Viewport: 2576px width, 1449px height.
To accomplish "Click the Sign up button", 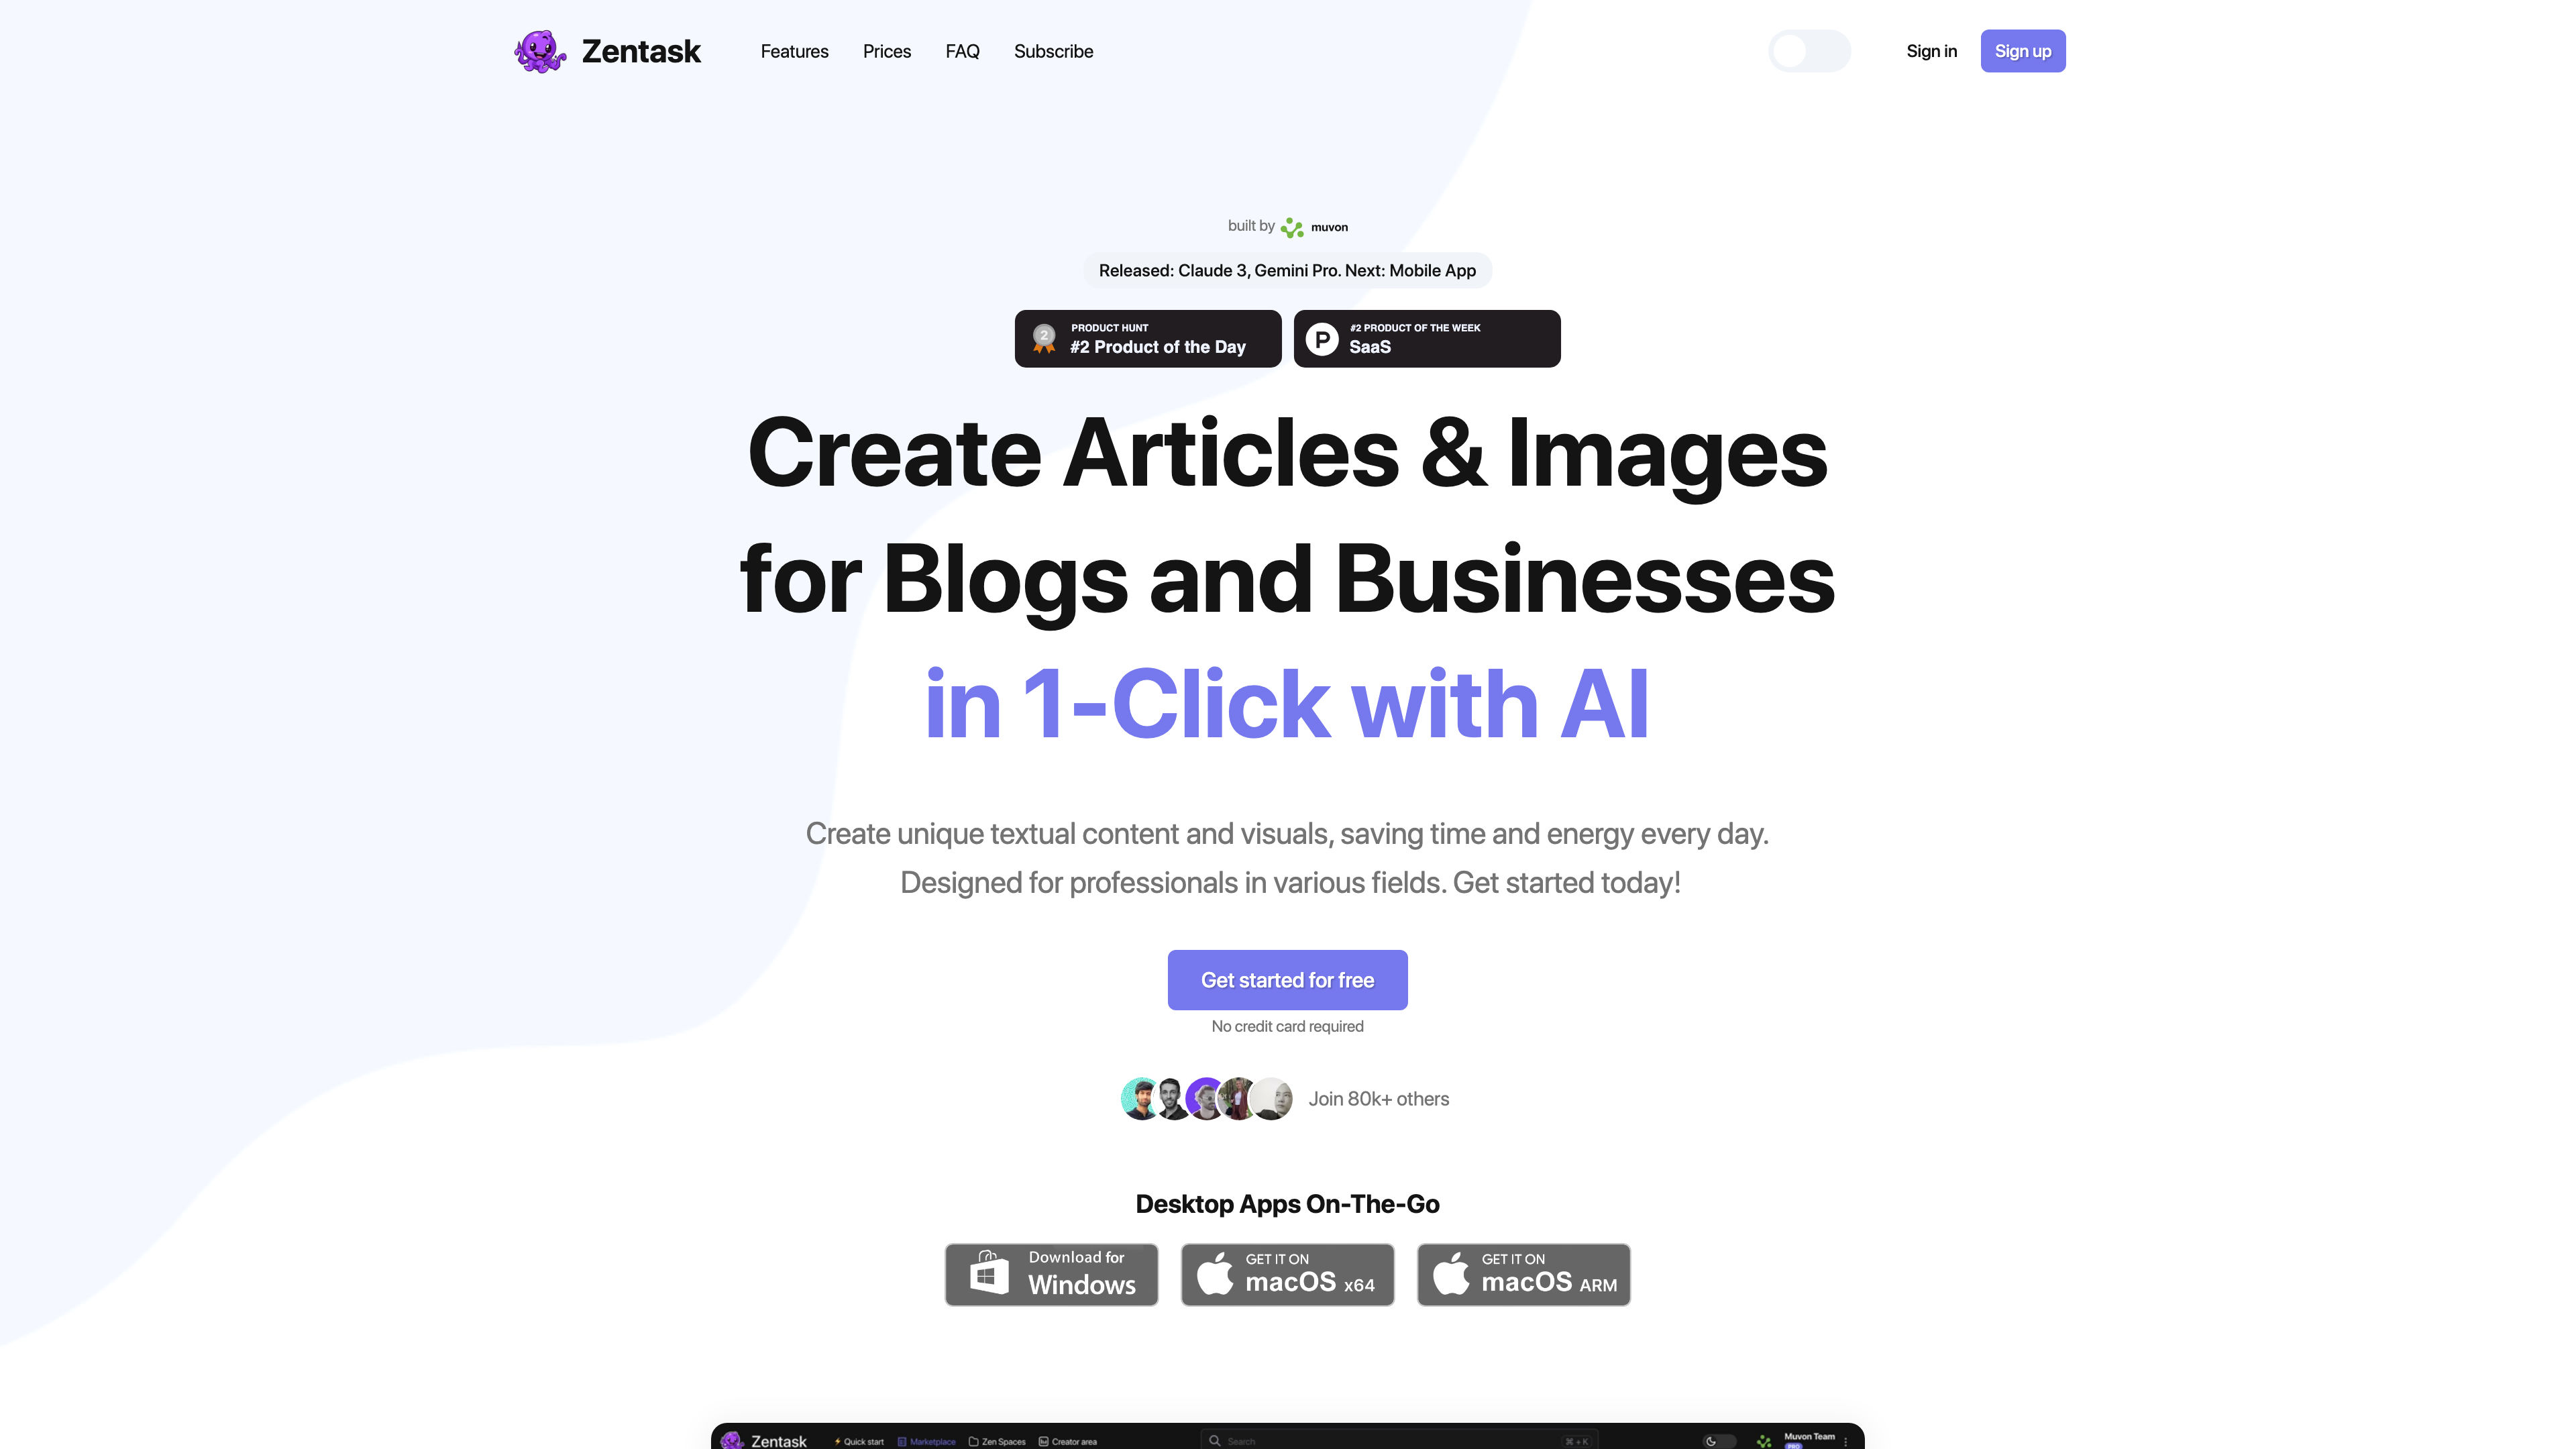I will [x=2023, y=50].
